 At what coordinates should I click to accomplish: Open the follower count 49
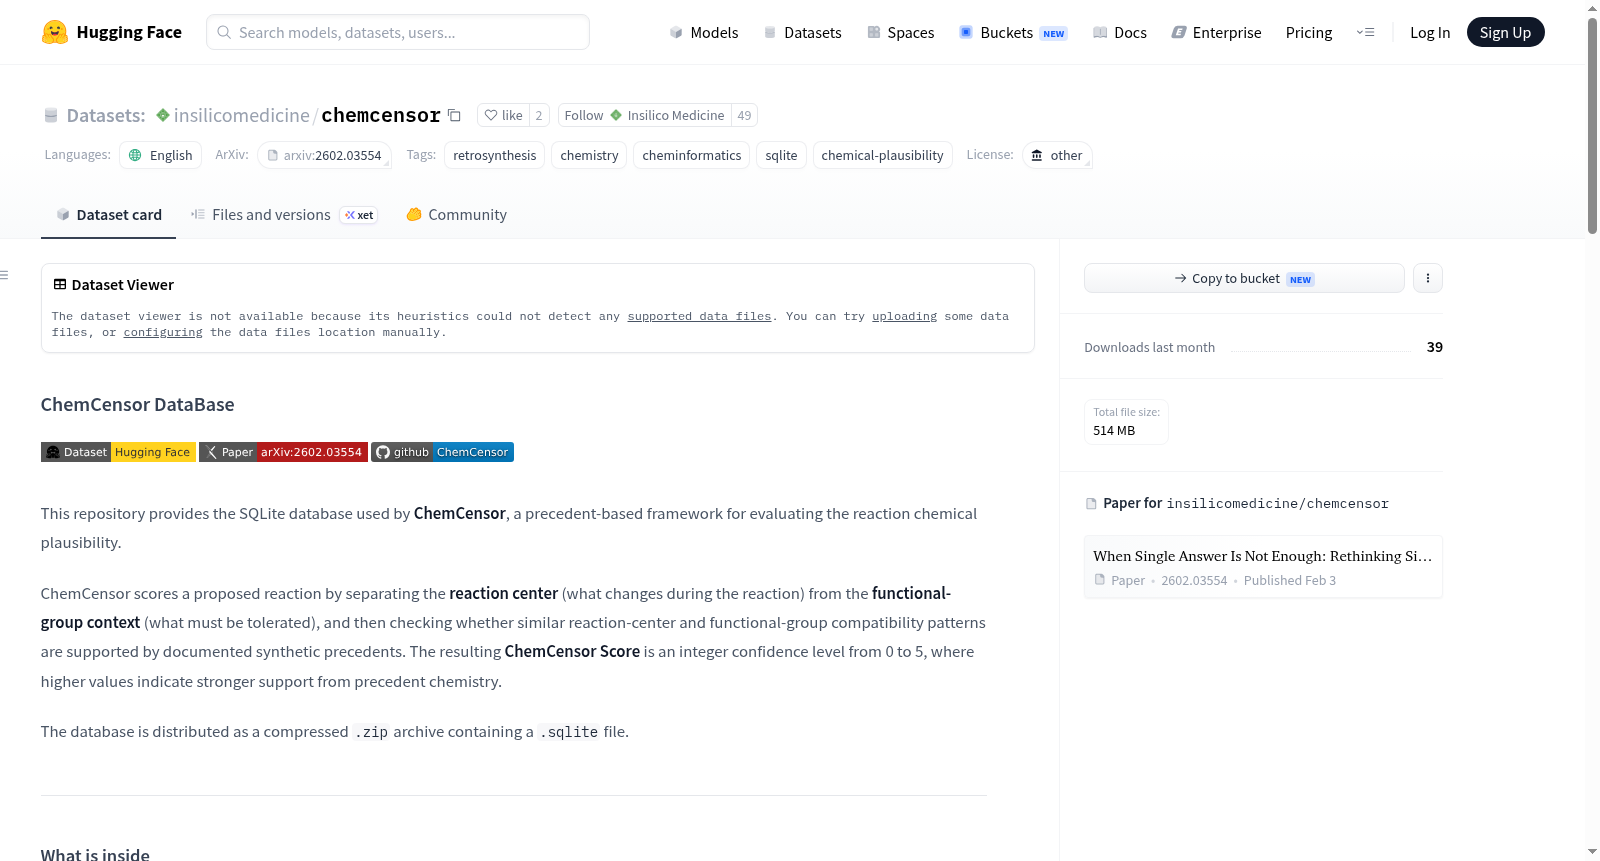[744, 115]
